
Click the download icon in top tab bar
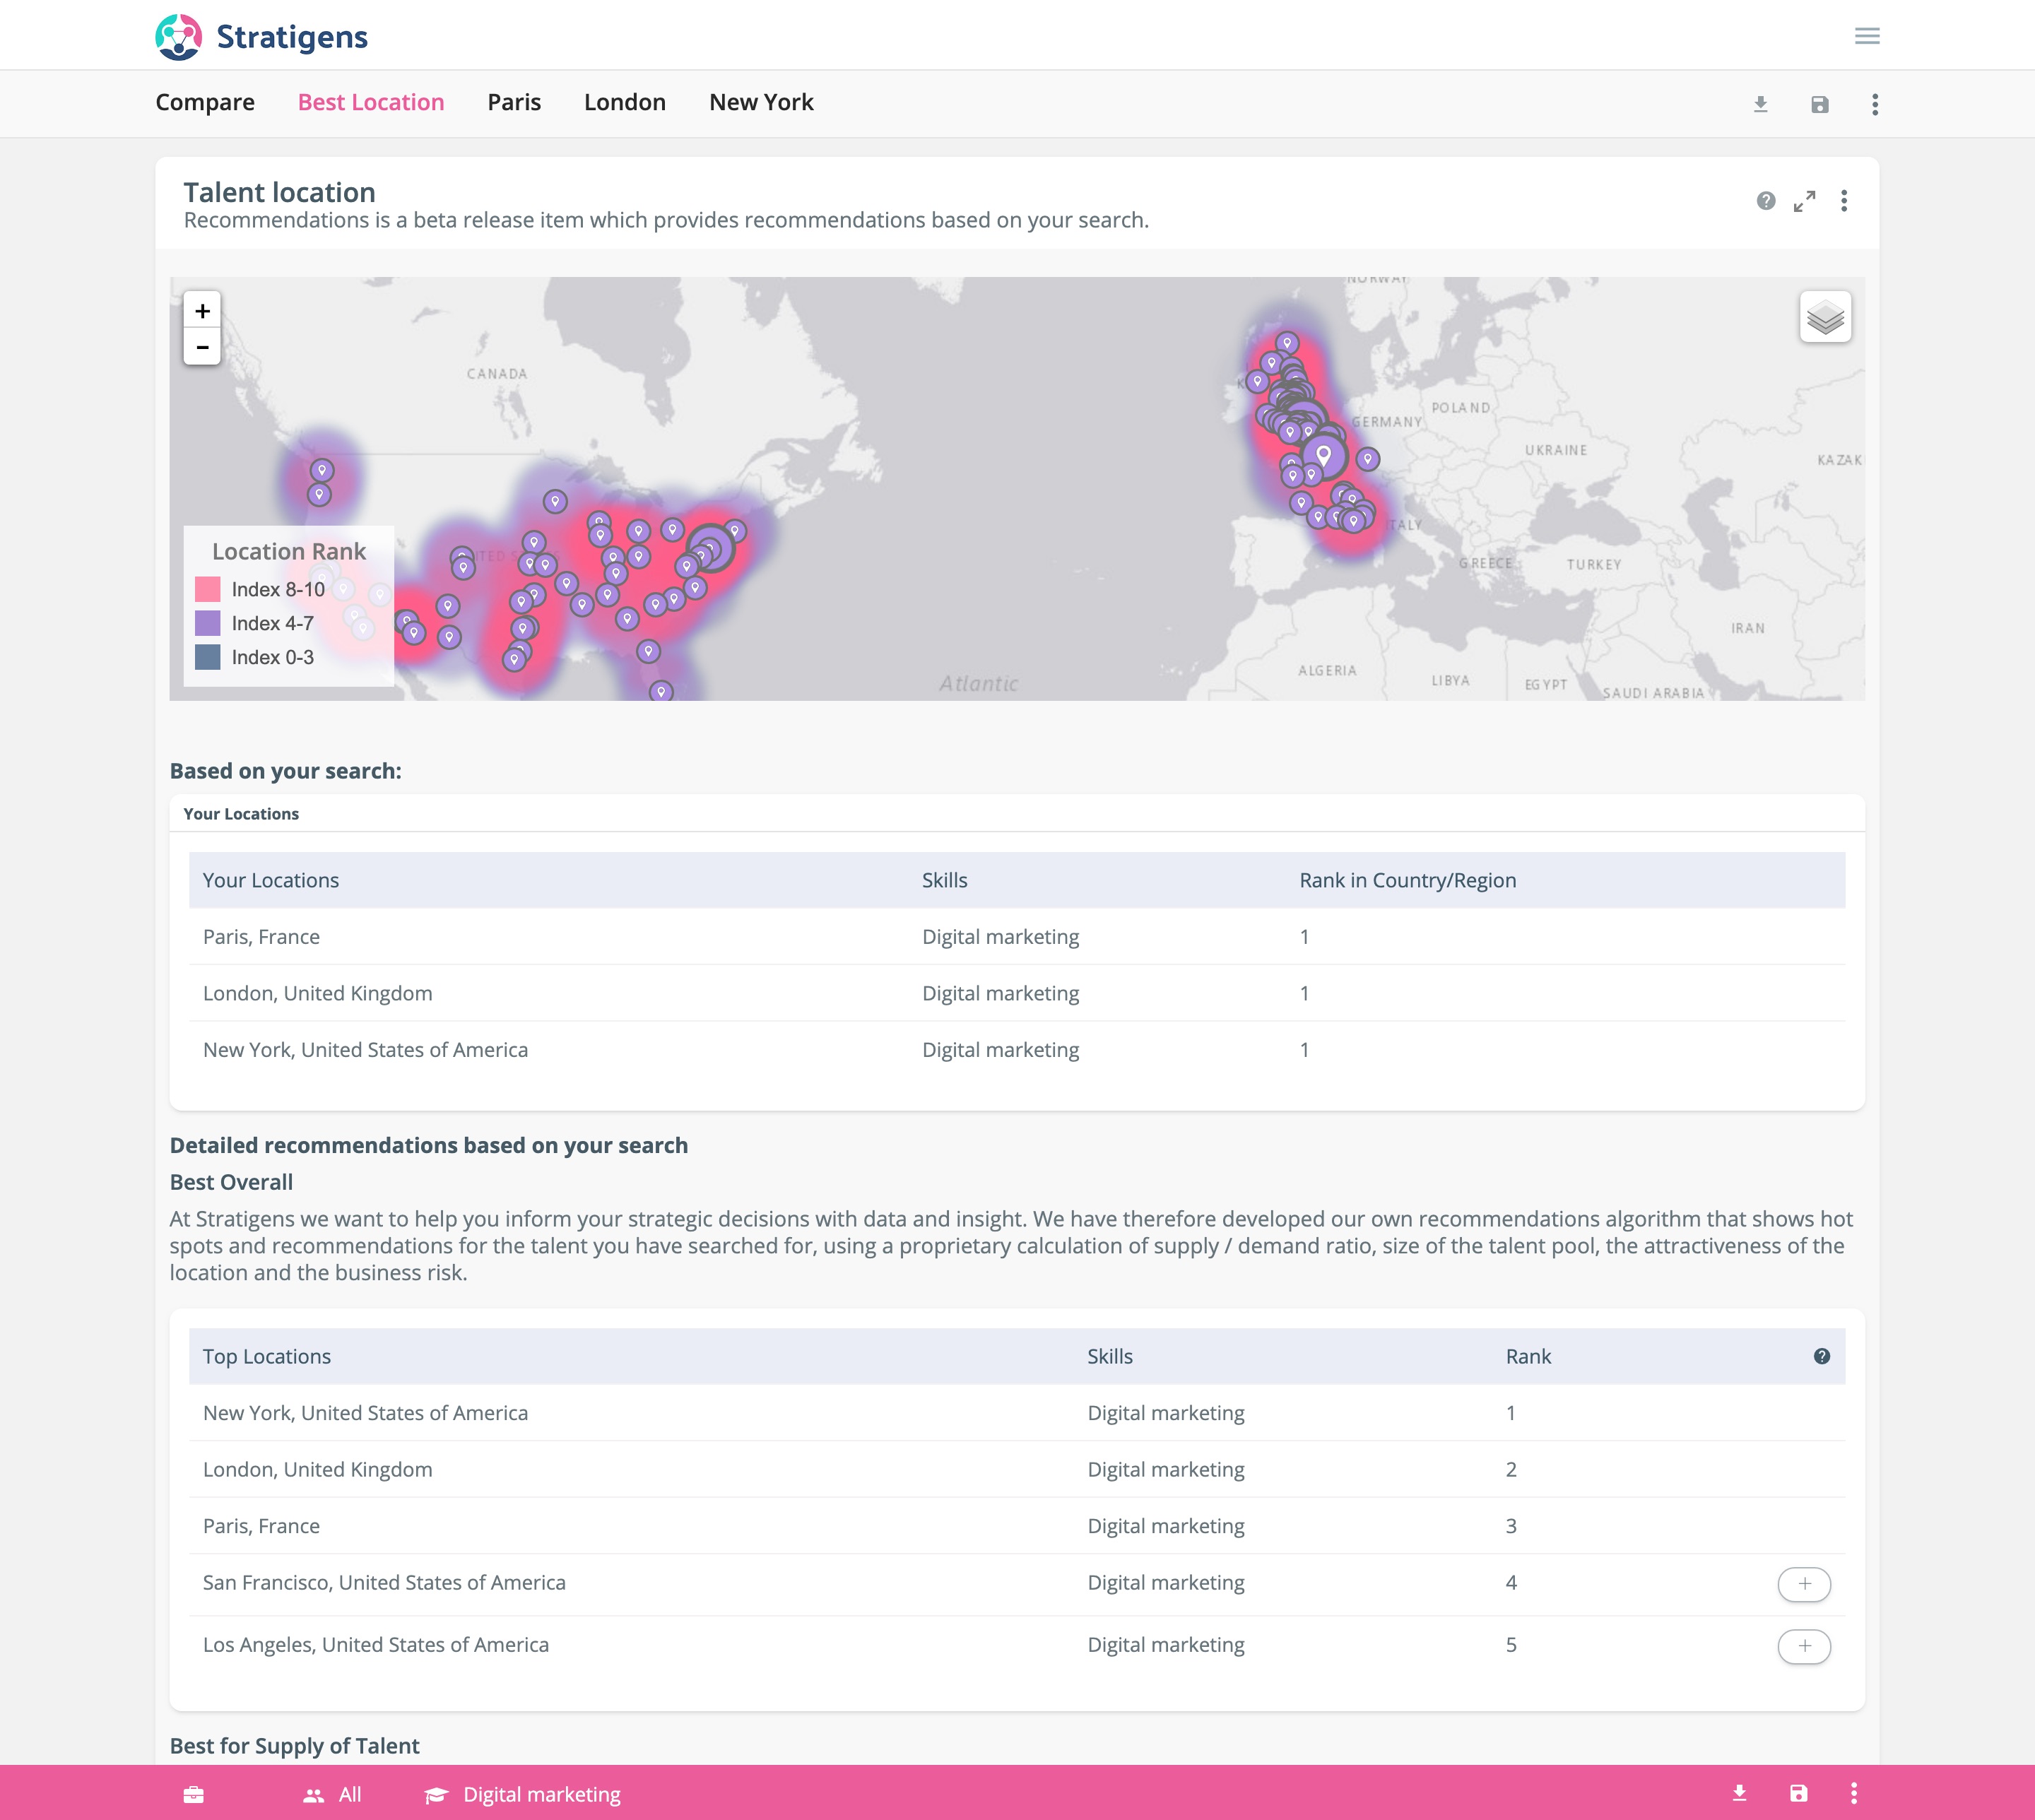(1760, 104)
